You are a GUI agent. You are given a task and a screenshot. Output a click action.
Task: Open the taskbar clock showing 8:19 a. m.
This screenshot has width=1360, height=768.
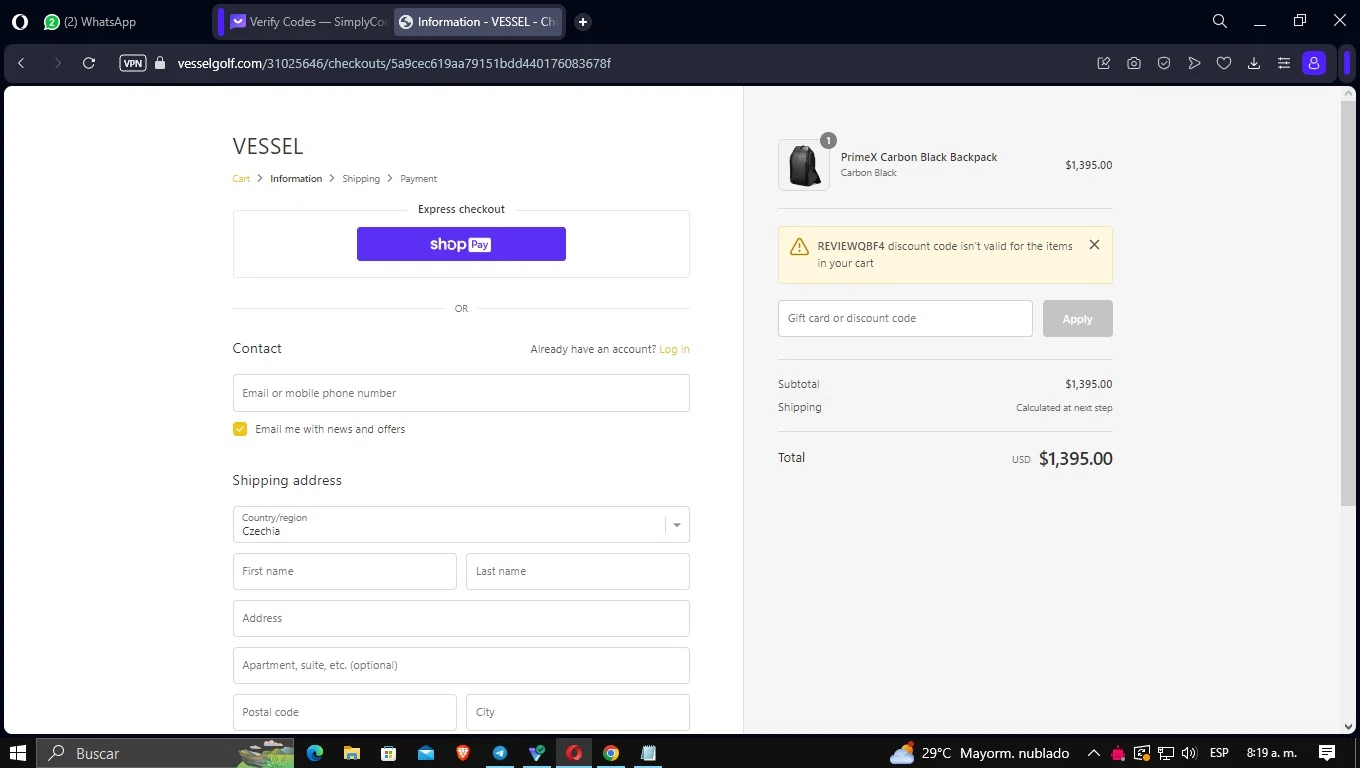tap(1271, 753)
